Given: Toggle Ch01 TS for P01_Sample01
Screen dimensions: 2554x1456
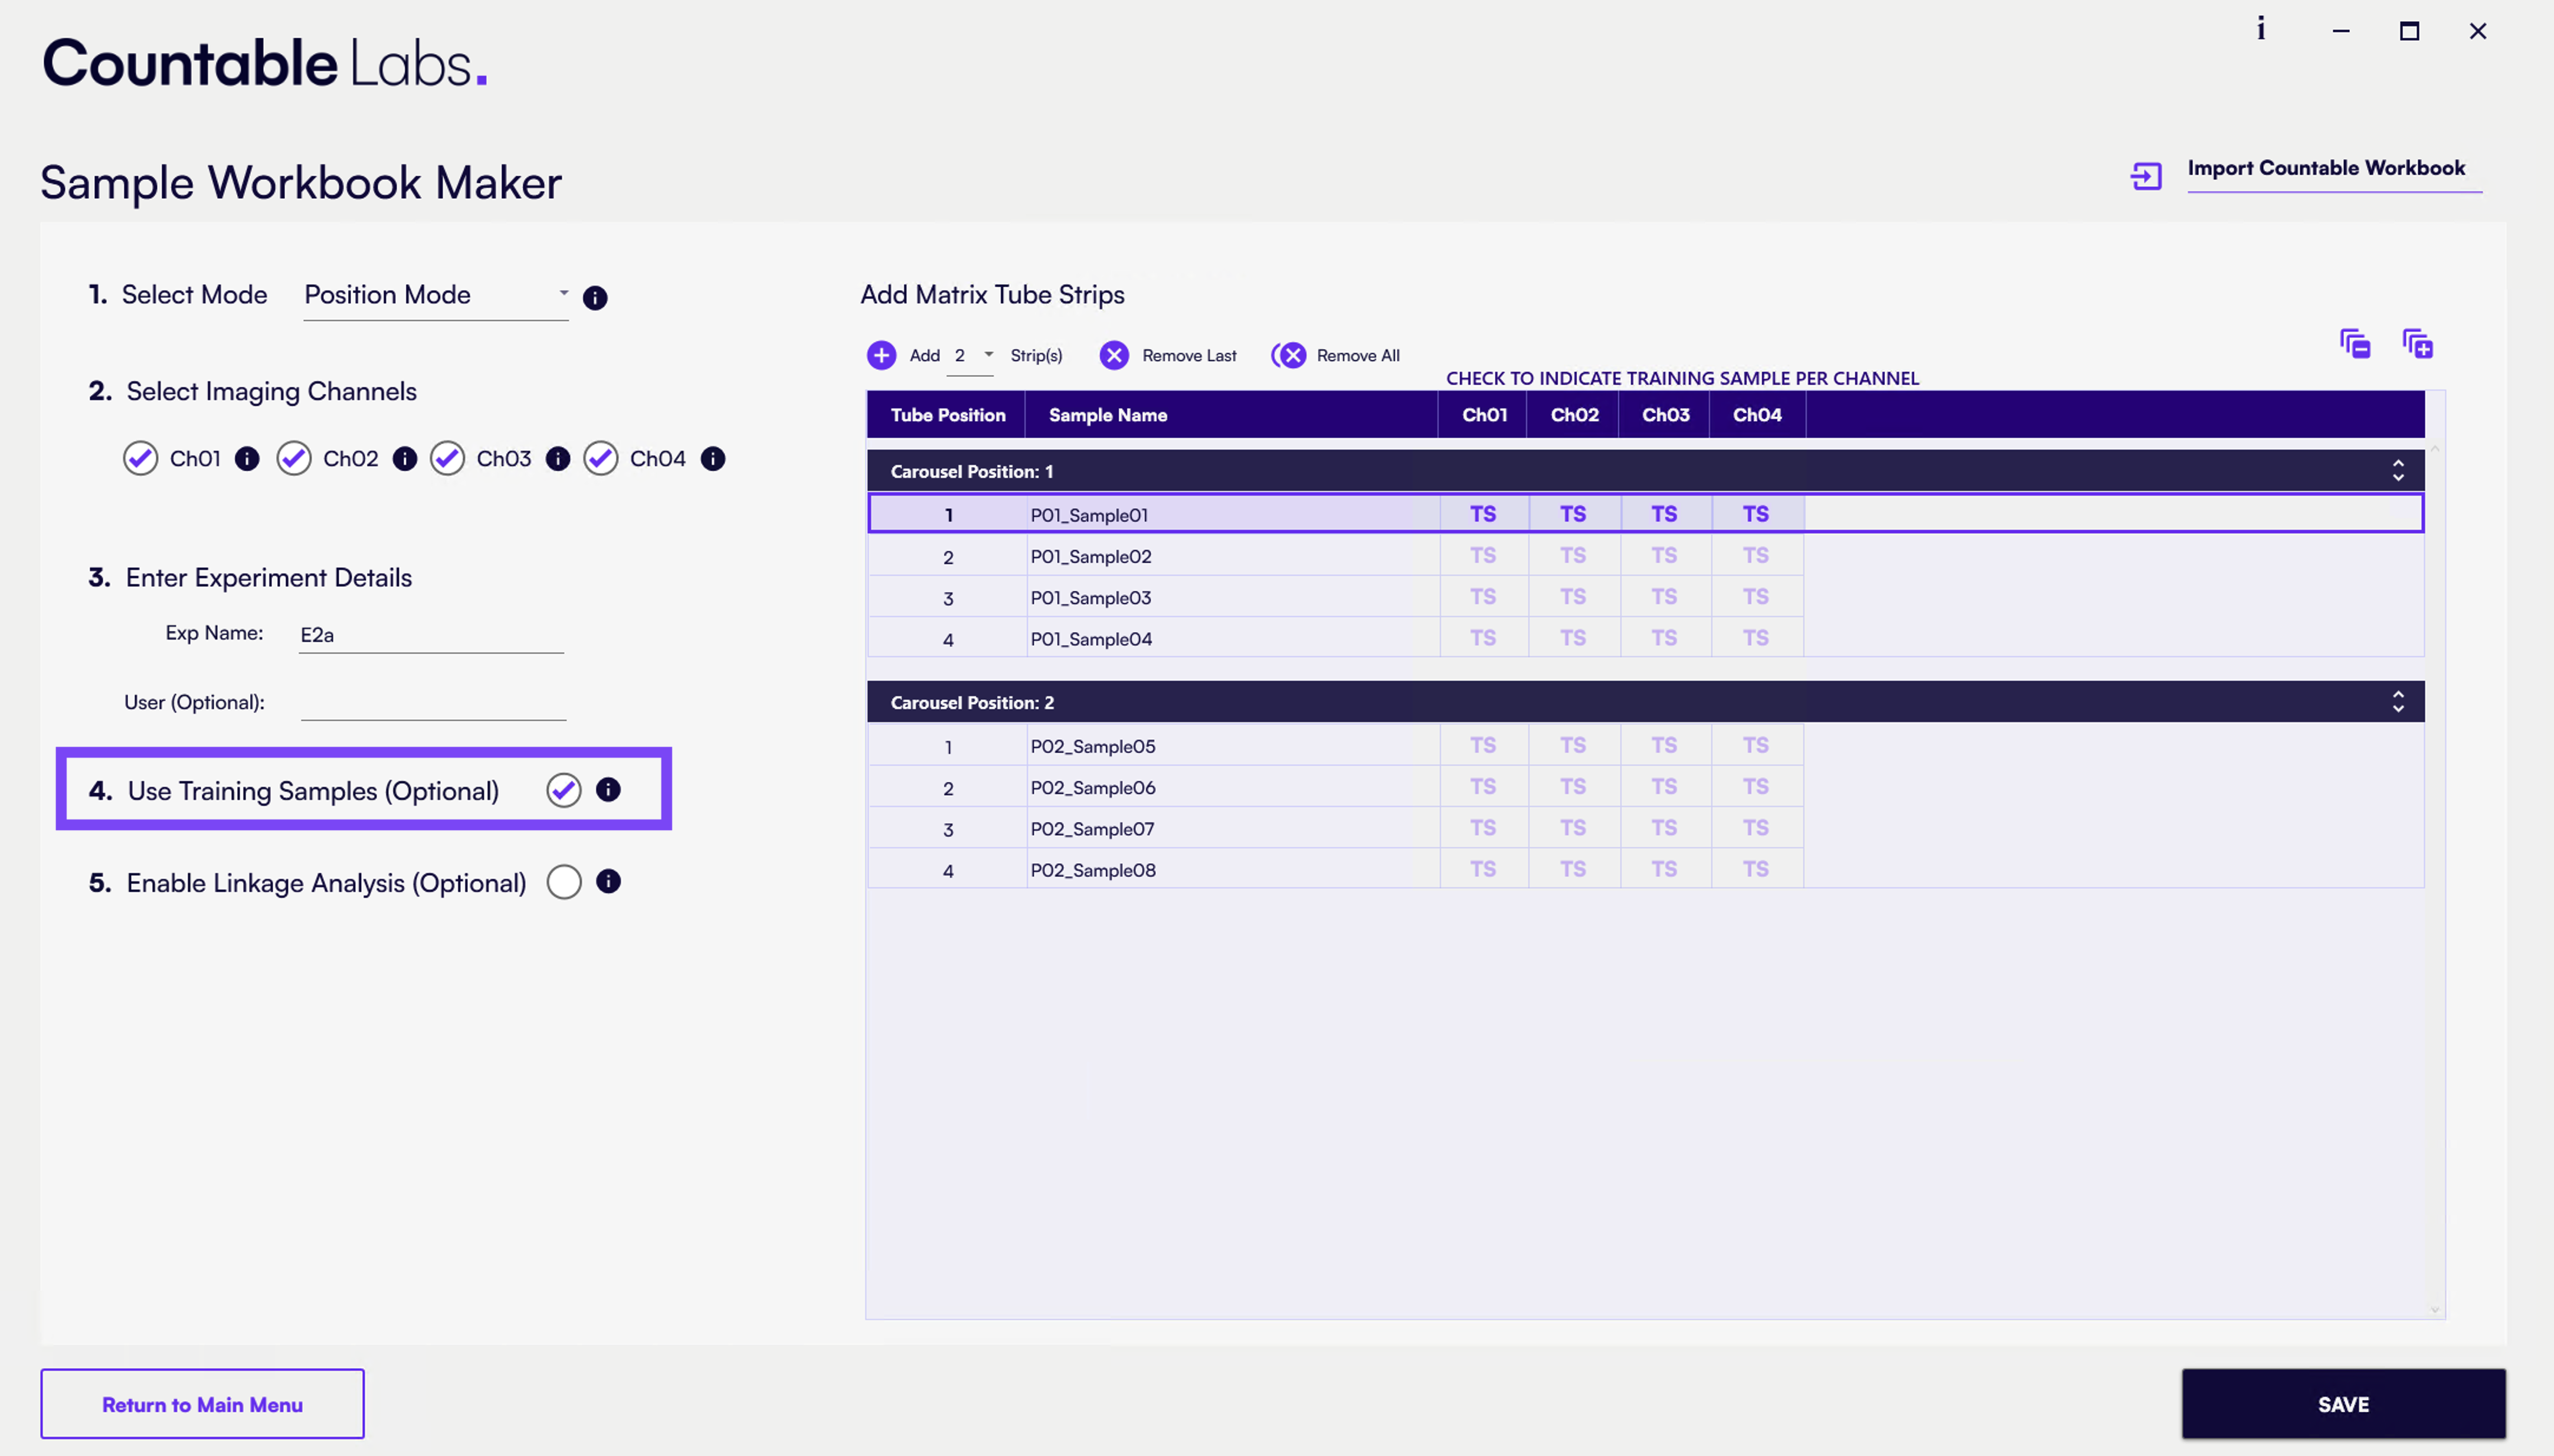Looking at the screenshot, I should point(1483,514).
